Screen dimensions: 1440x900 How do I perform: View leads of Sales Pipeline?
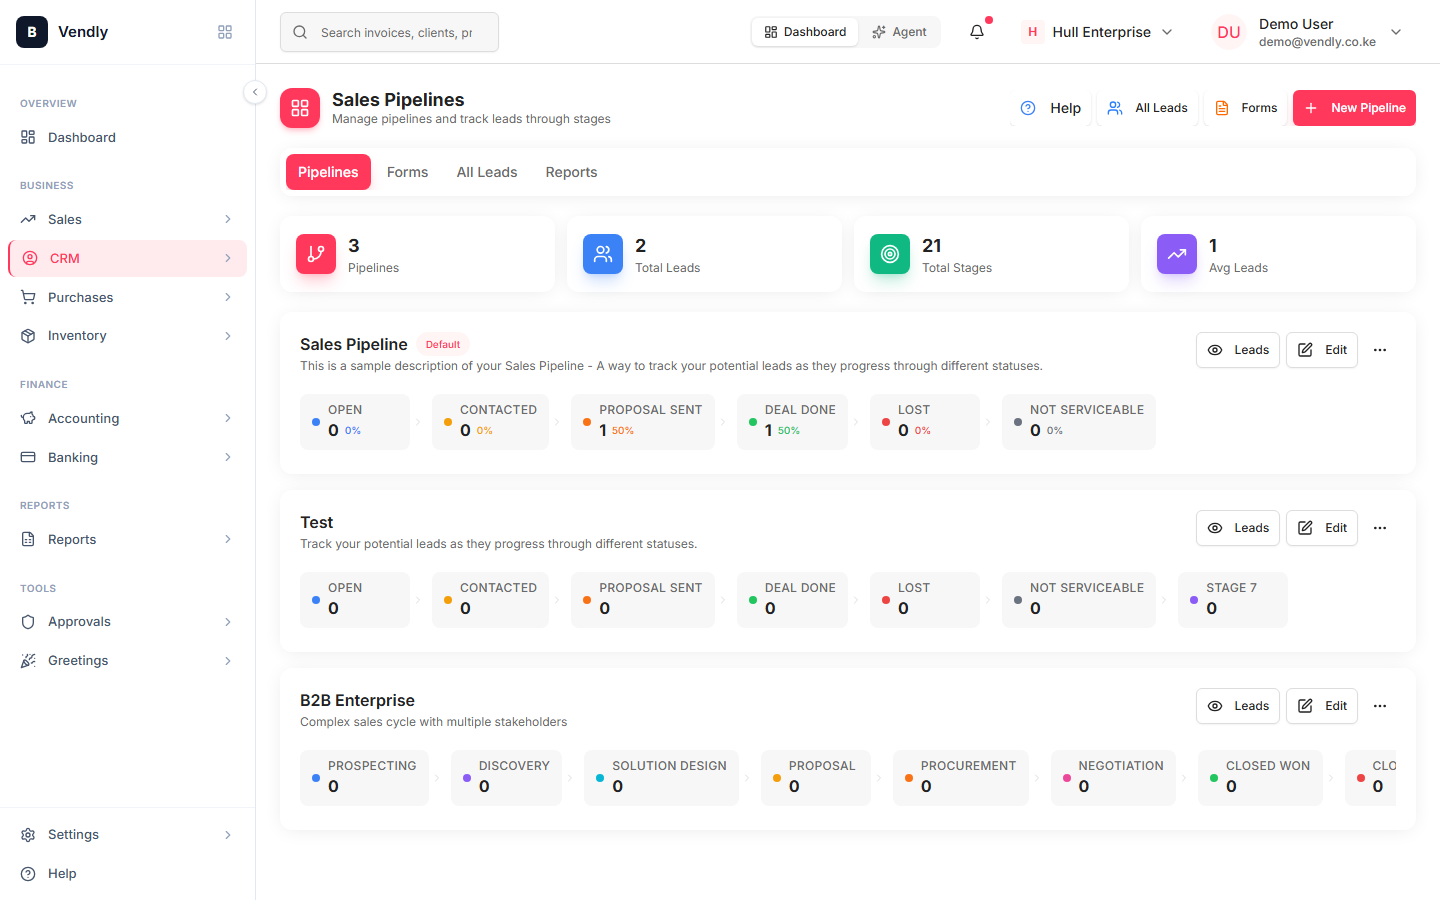click(1238, 350)
